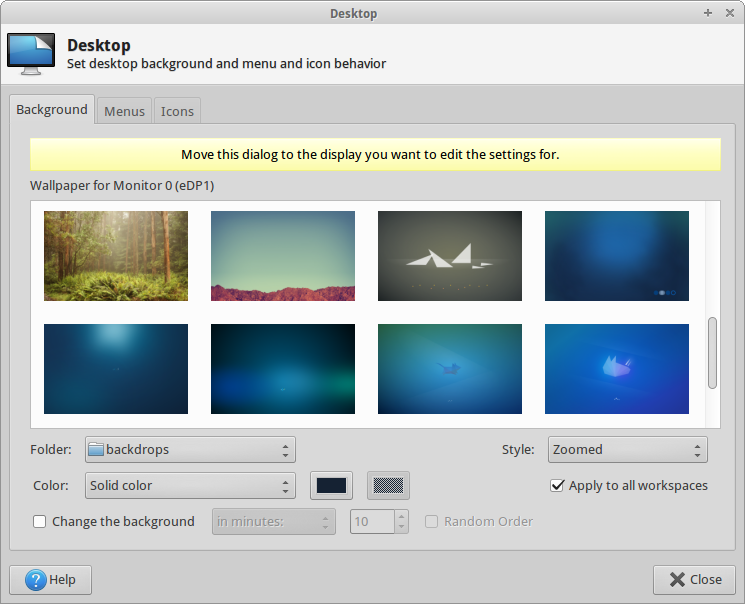Image resolution: width=745 pixels, height=604 pixels.
Task: Click the wallpaper list vertical scrollbar
Action: pos(712,352)
